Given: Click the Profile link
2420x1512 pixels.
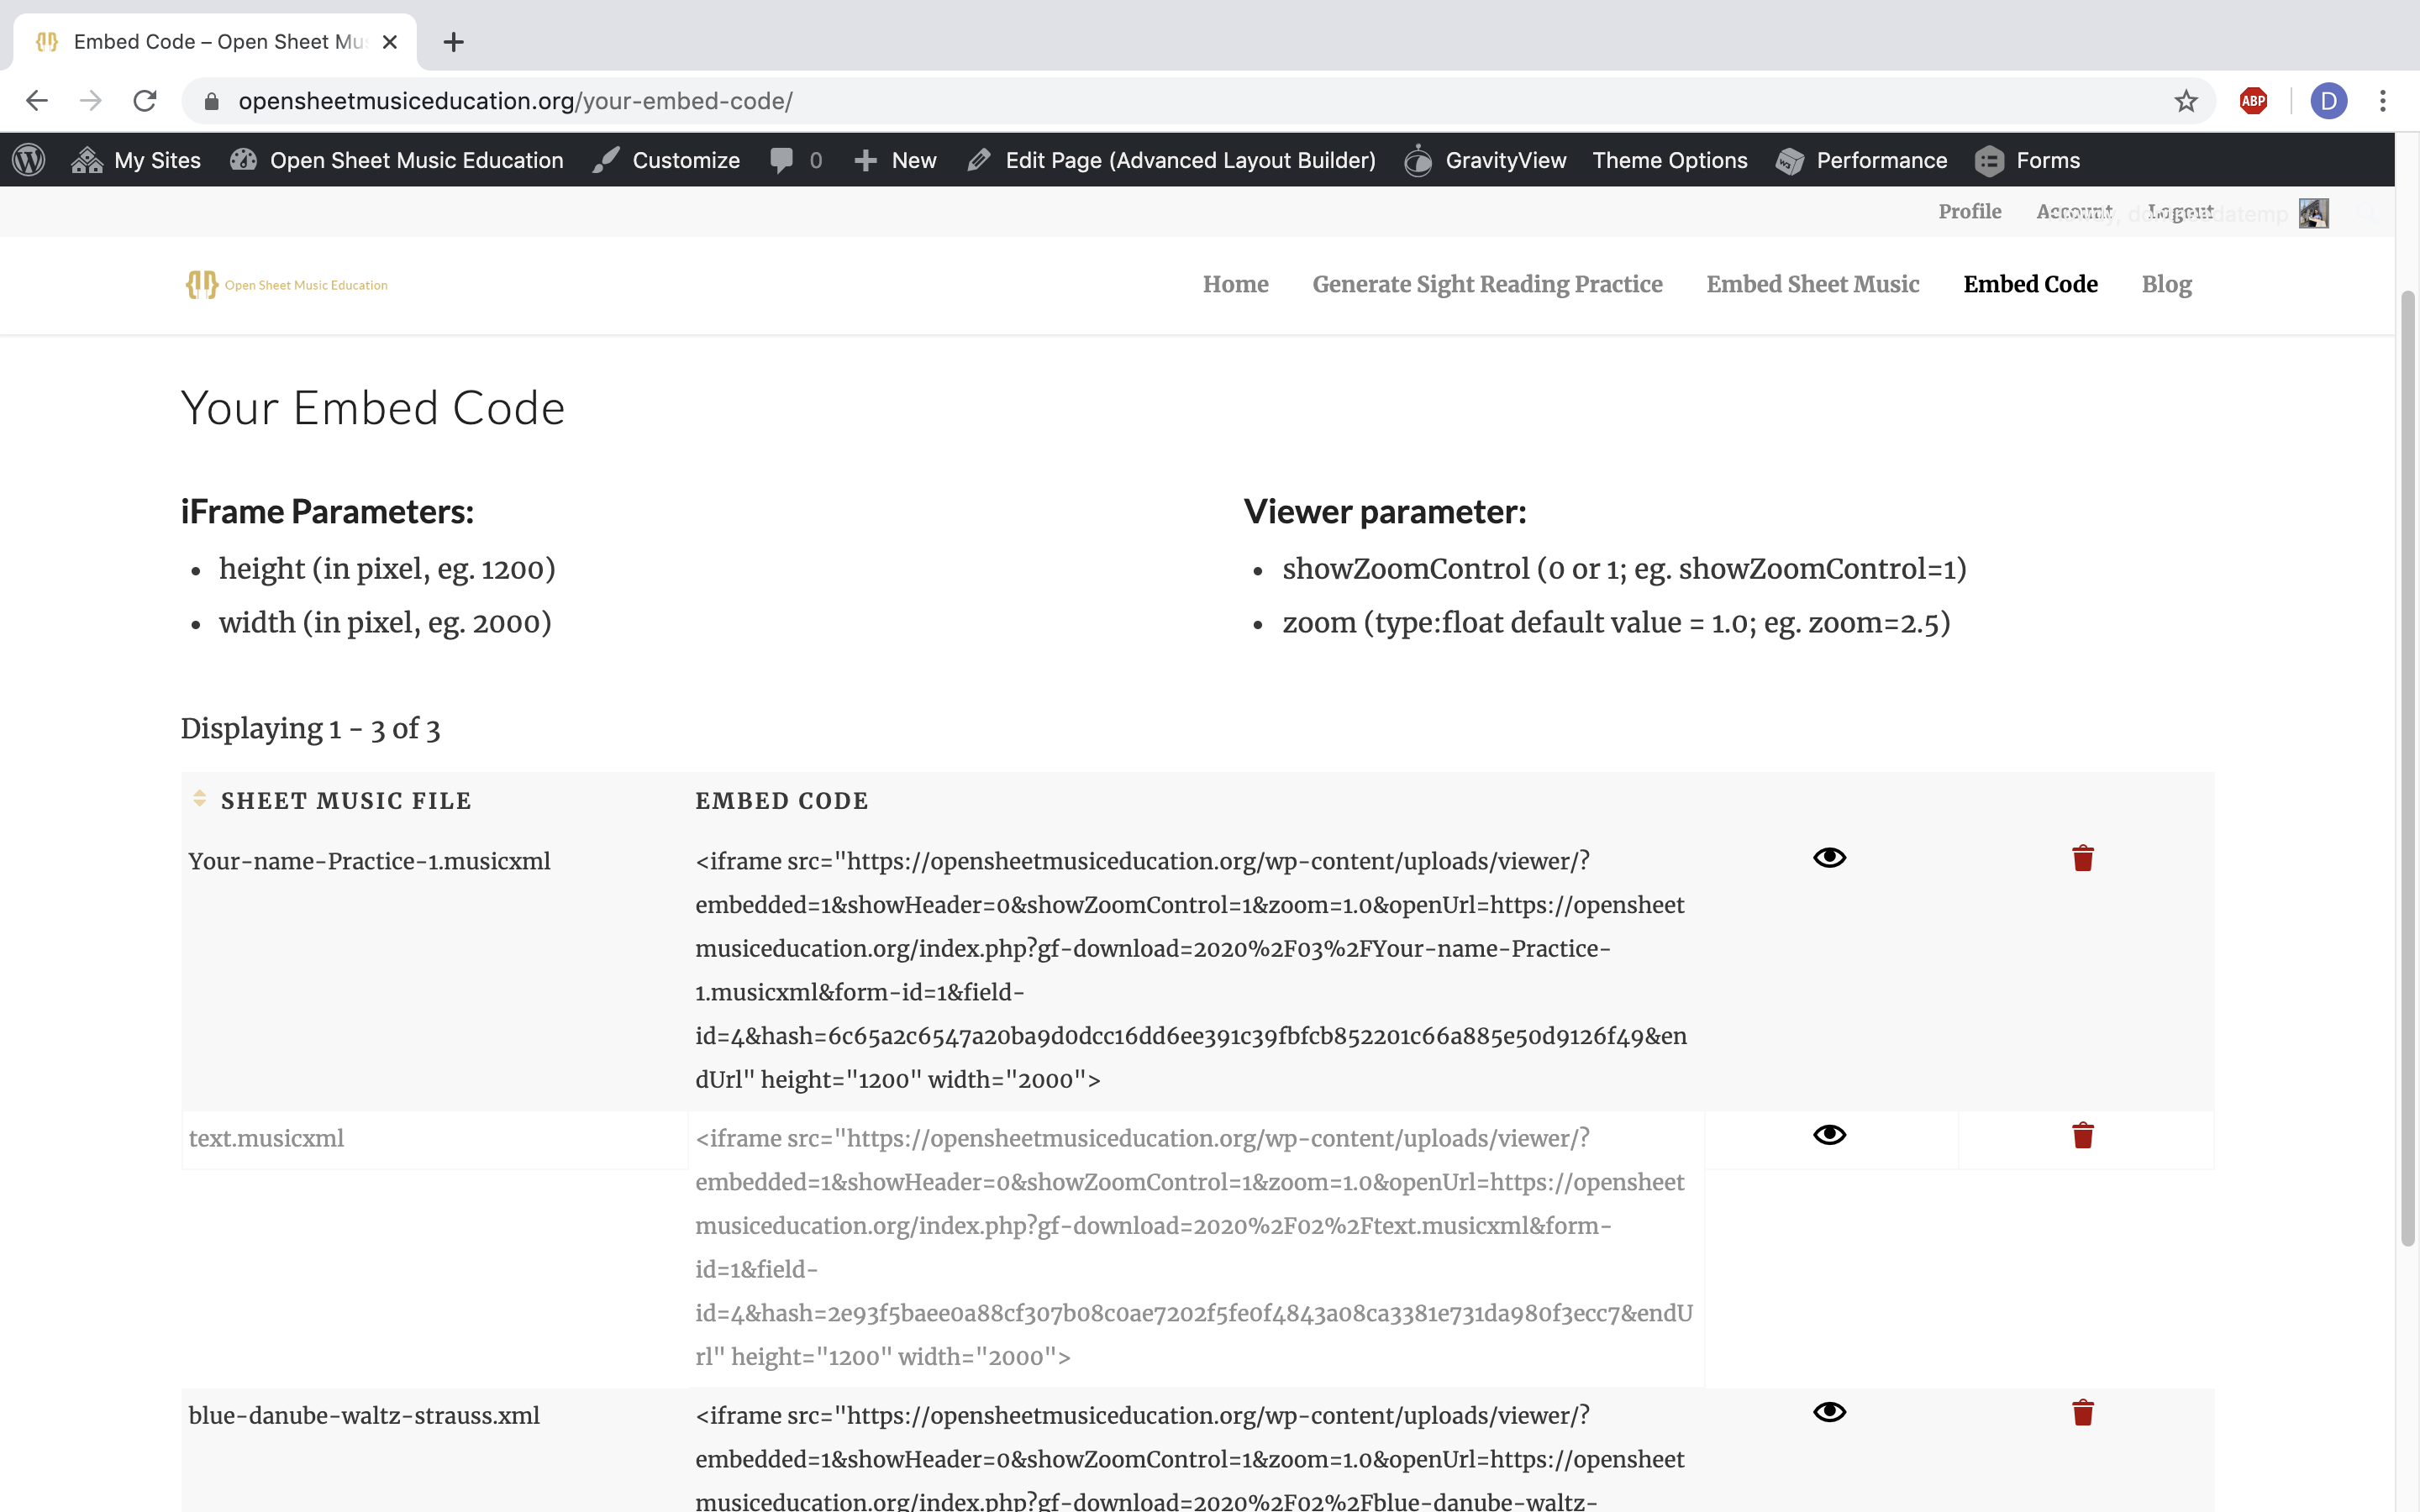Looking at the screenshot, I should point(1969,212).
